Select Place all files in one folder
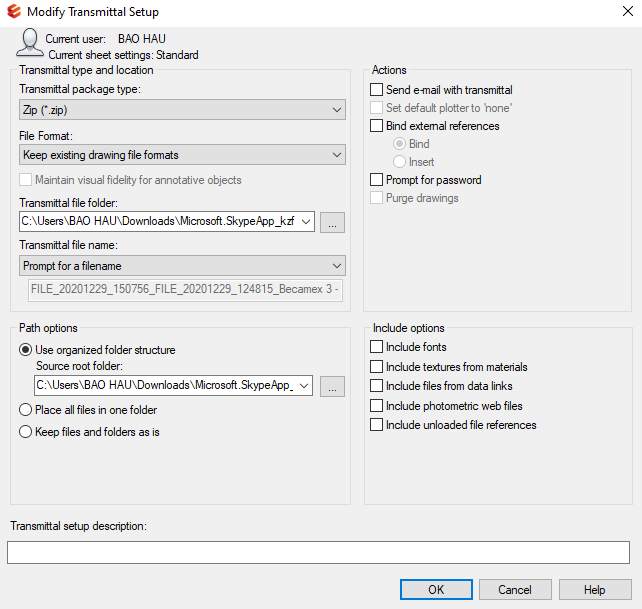642x609 pixels. pos(26,410)
